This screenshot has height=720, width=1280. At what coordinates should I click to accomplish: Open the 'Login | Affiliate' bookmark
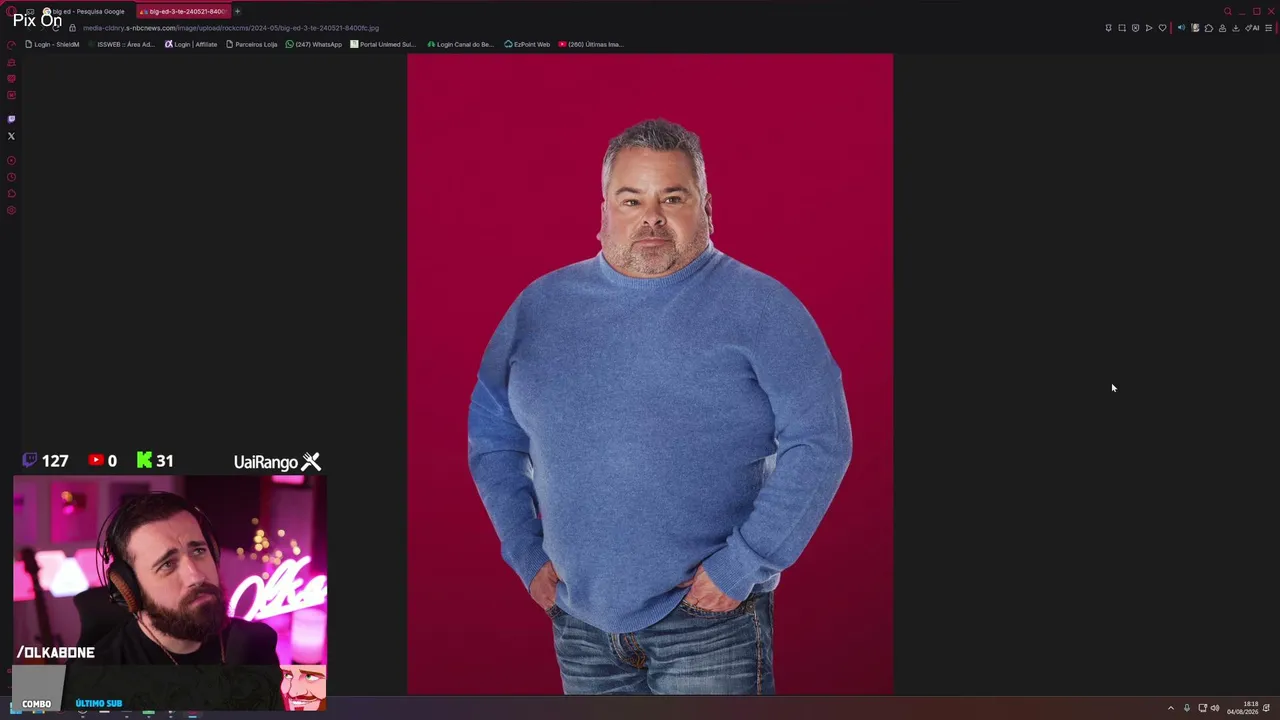191,44
